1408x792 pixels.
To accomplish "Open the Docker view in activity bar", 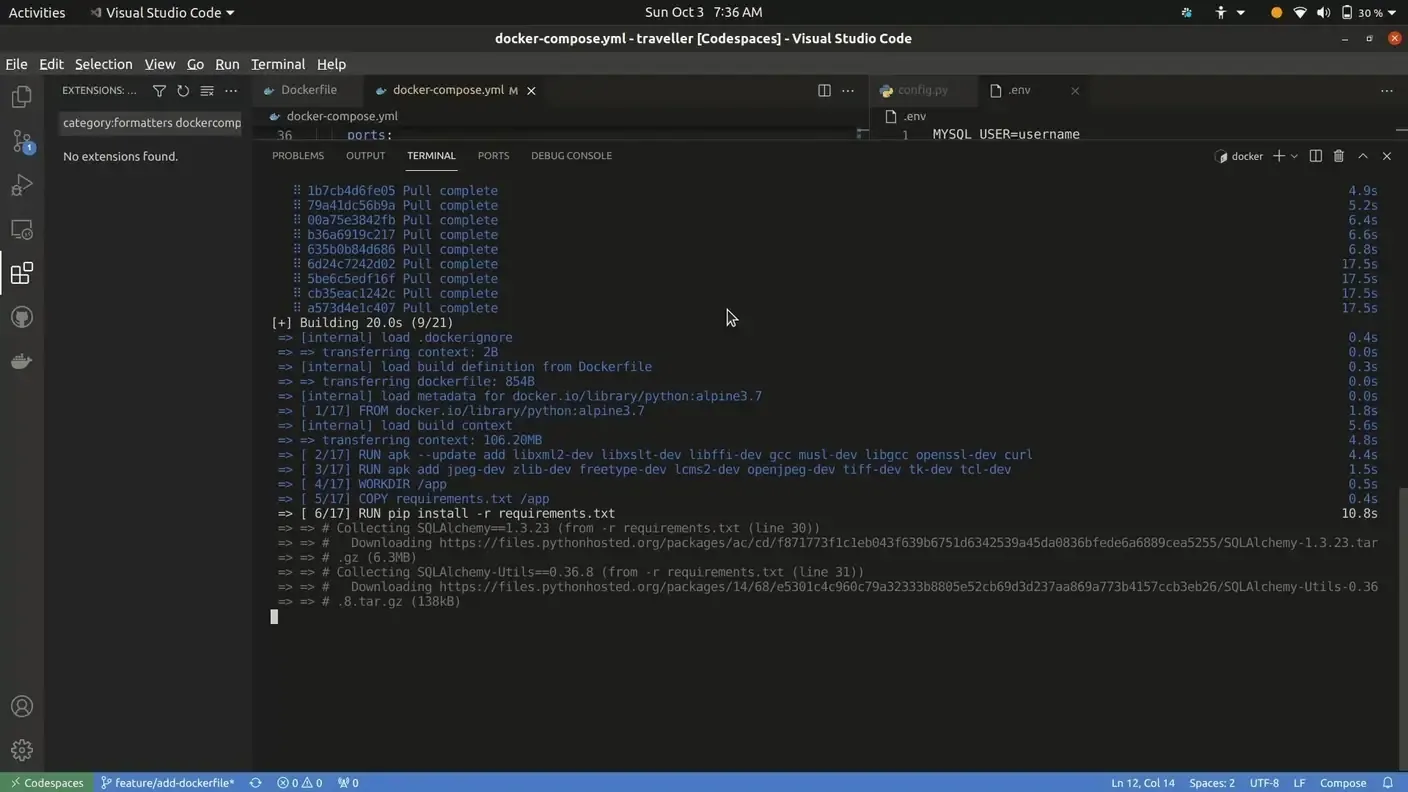I will point(21,361).
